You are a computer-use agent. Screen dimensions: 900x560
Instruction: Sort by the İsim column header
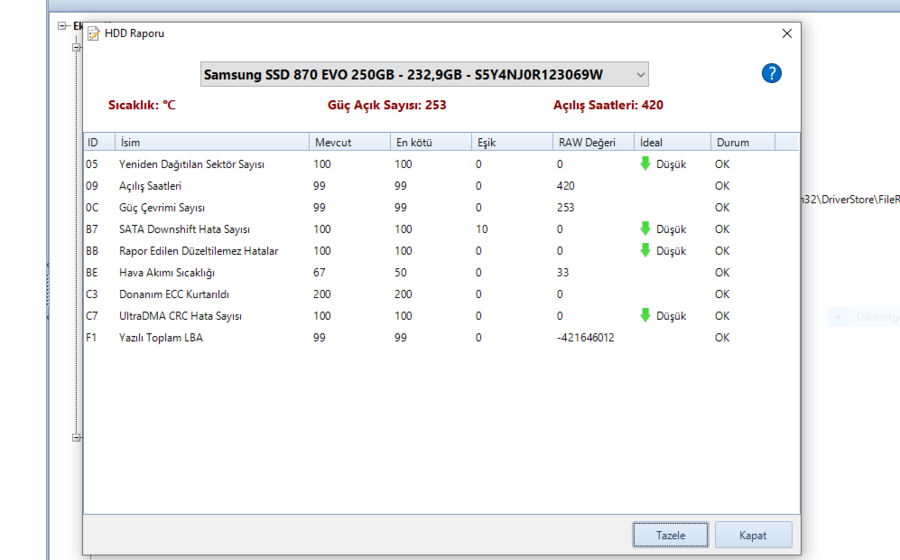tap(212, 142)
